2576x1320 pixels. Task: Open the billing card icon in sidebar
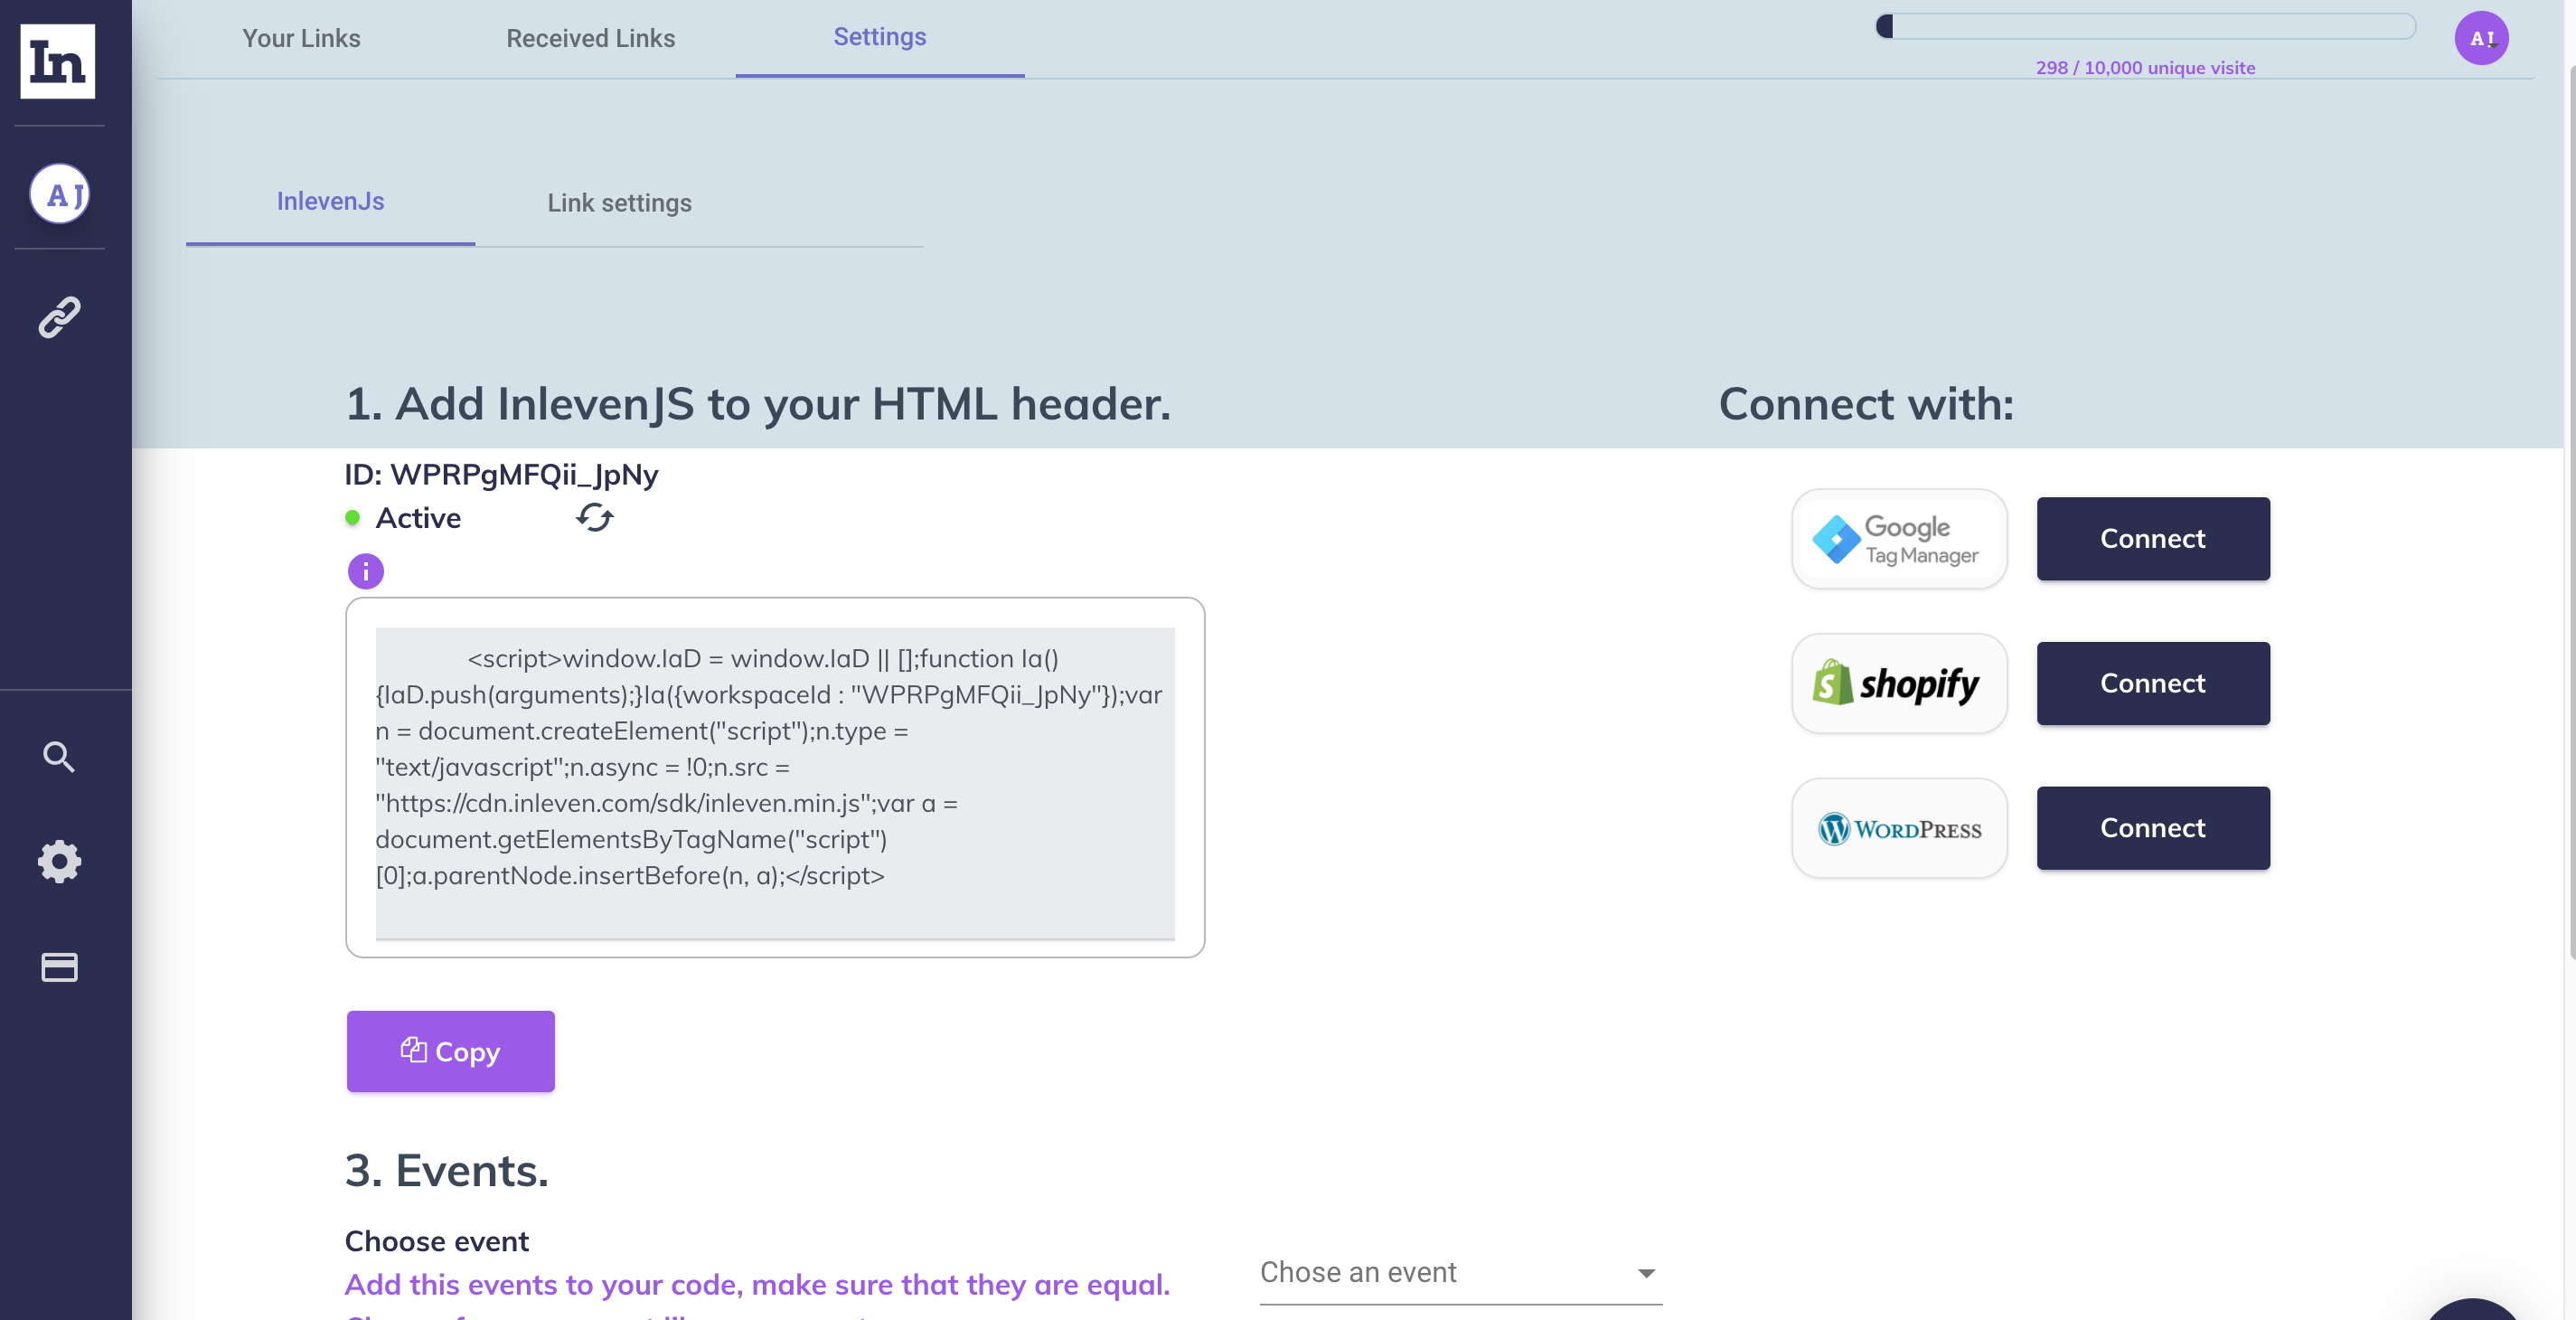[59, 967]
